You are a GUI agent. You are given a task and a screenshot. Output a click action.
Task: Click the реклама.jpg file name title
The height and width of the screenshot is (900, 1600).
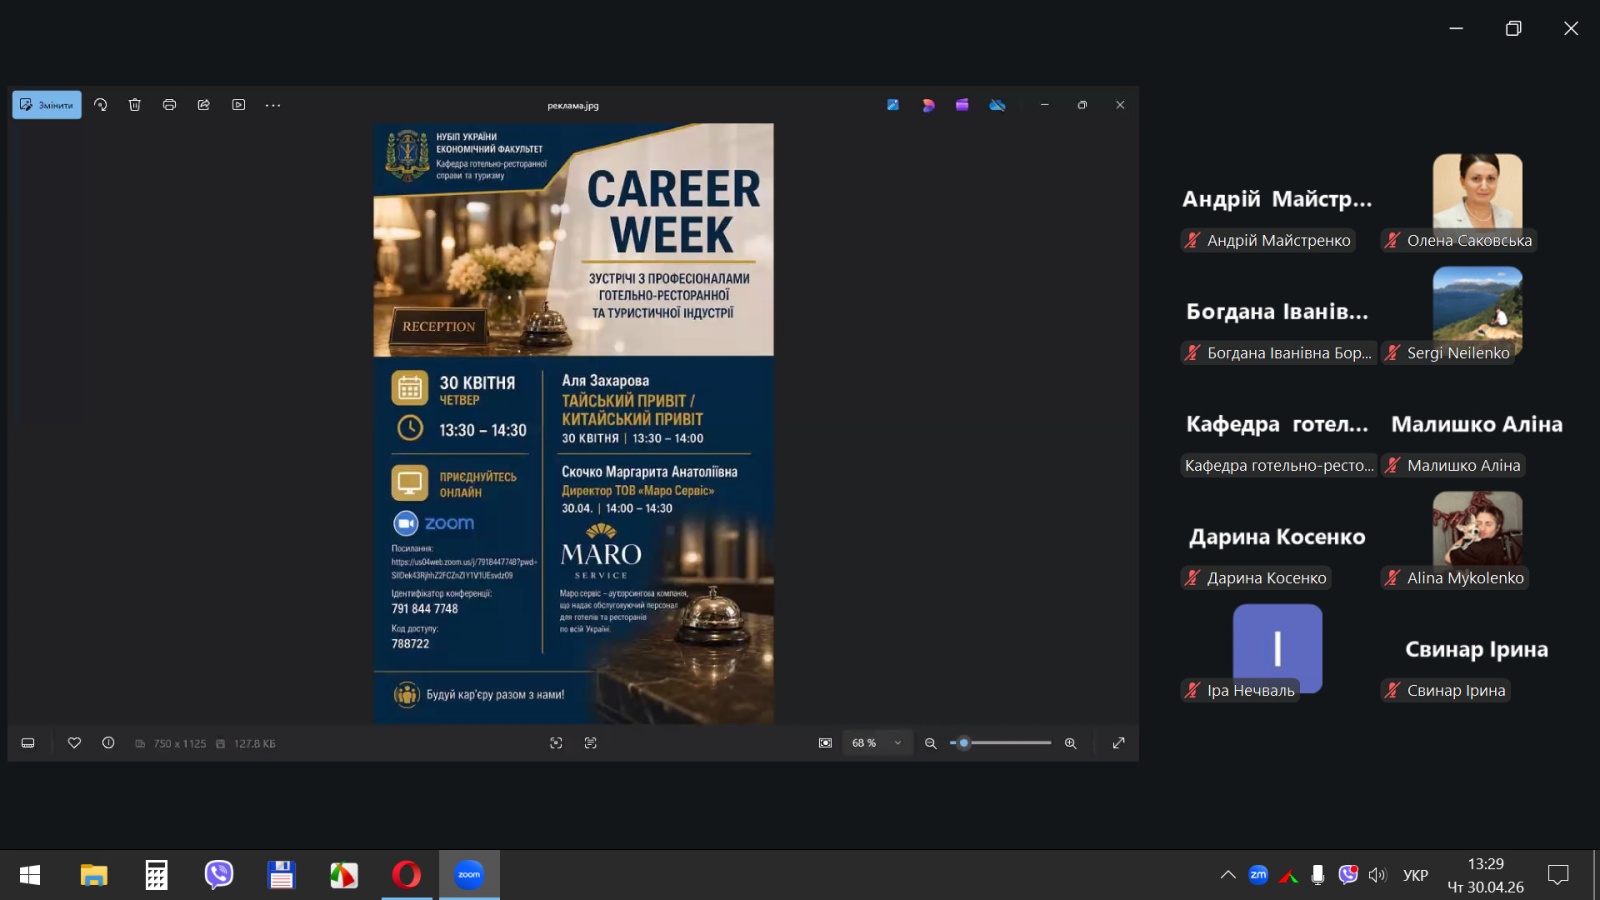tap(573, 105)
